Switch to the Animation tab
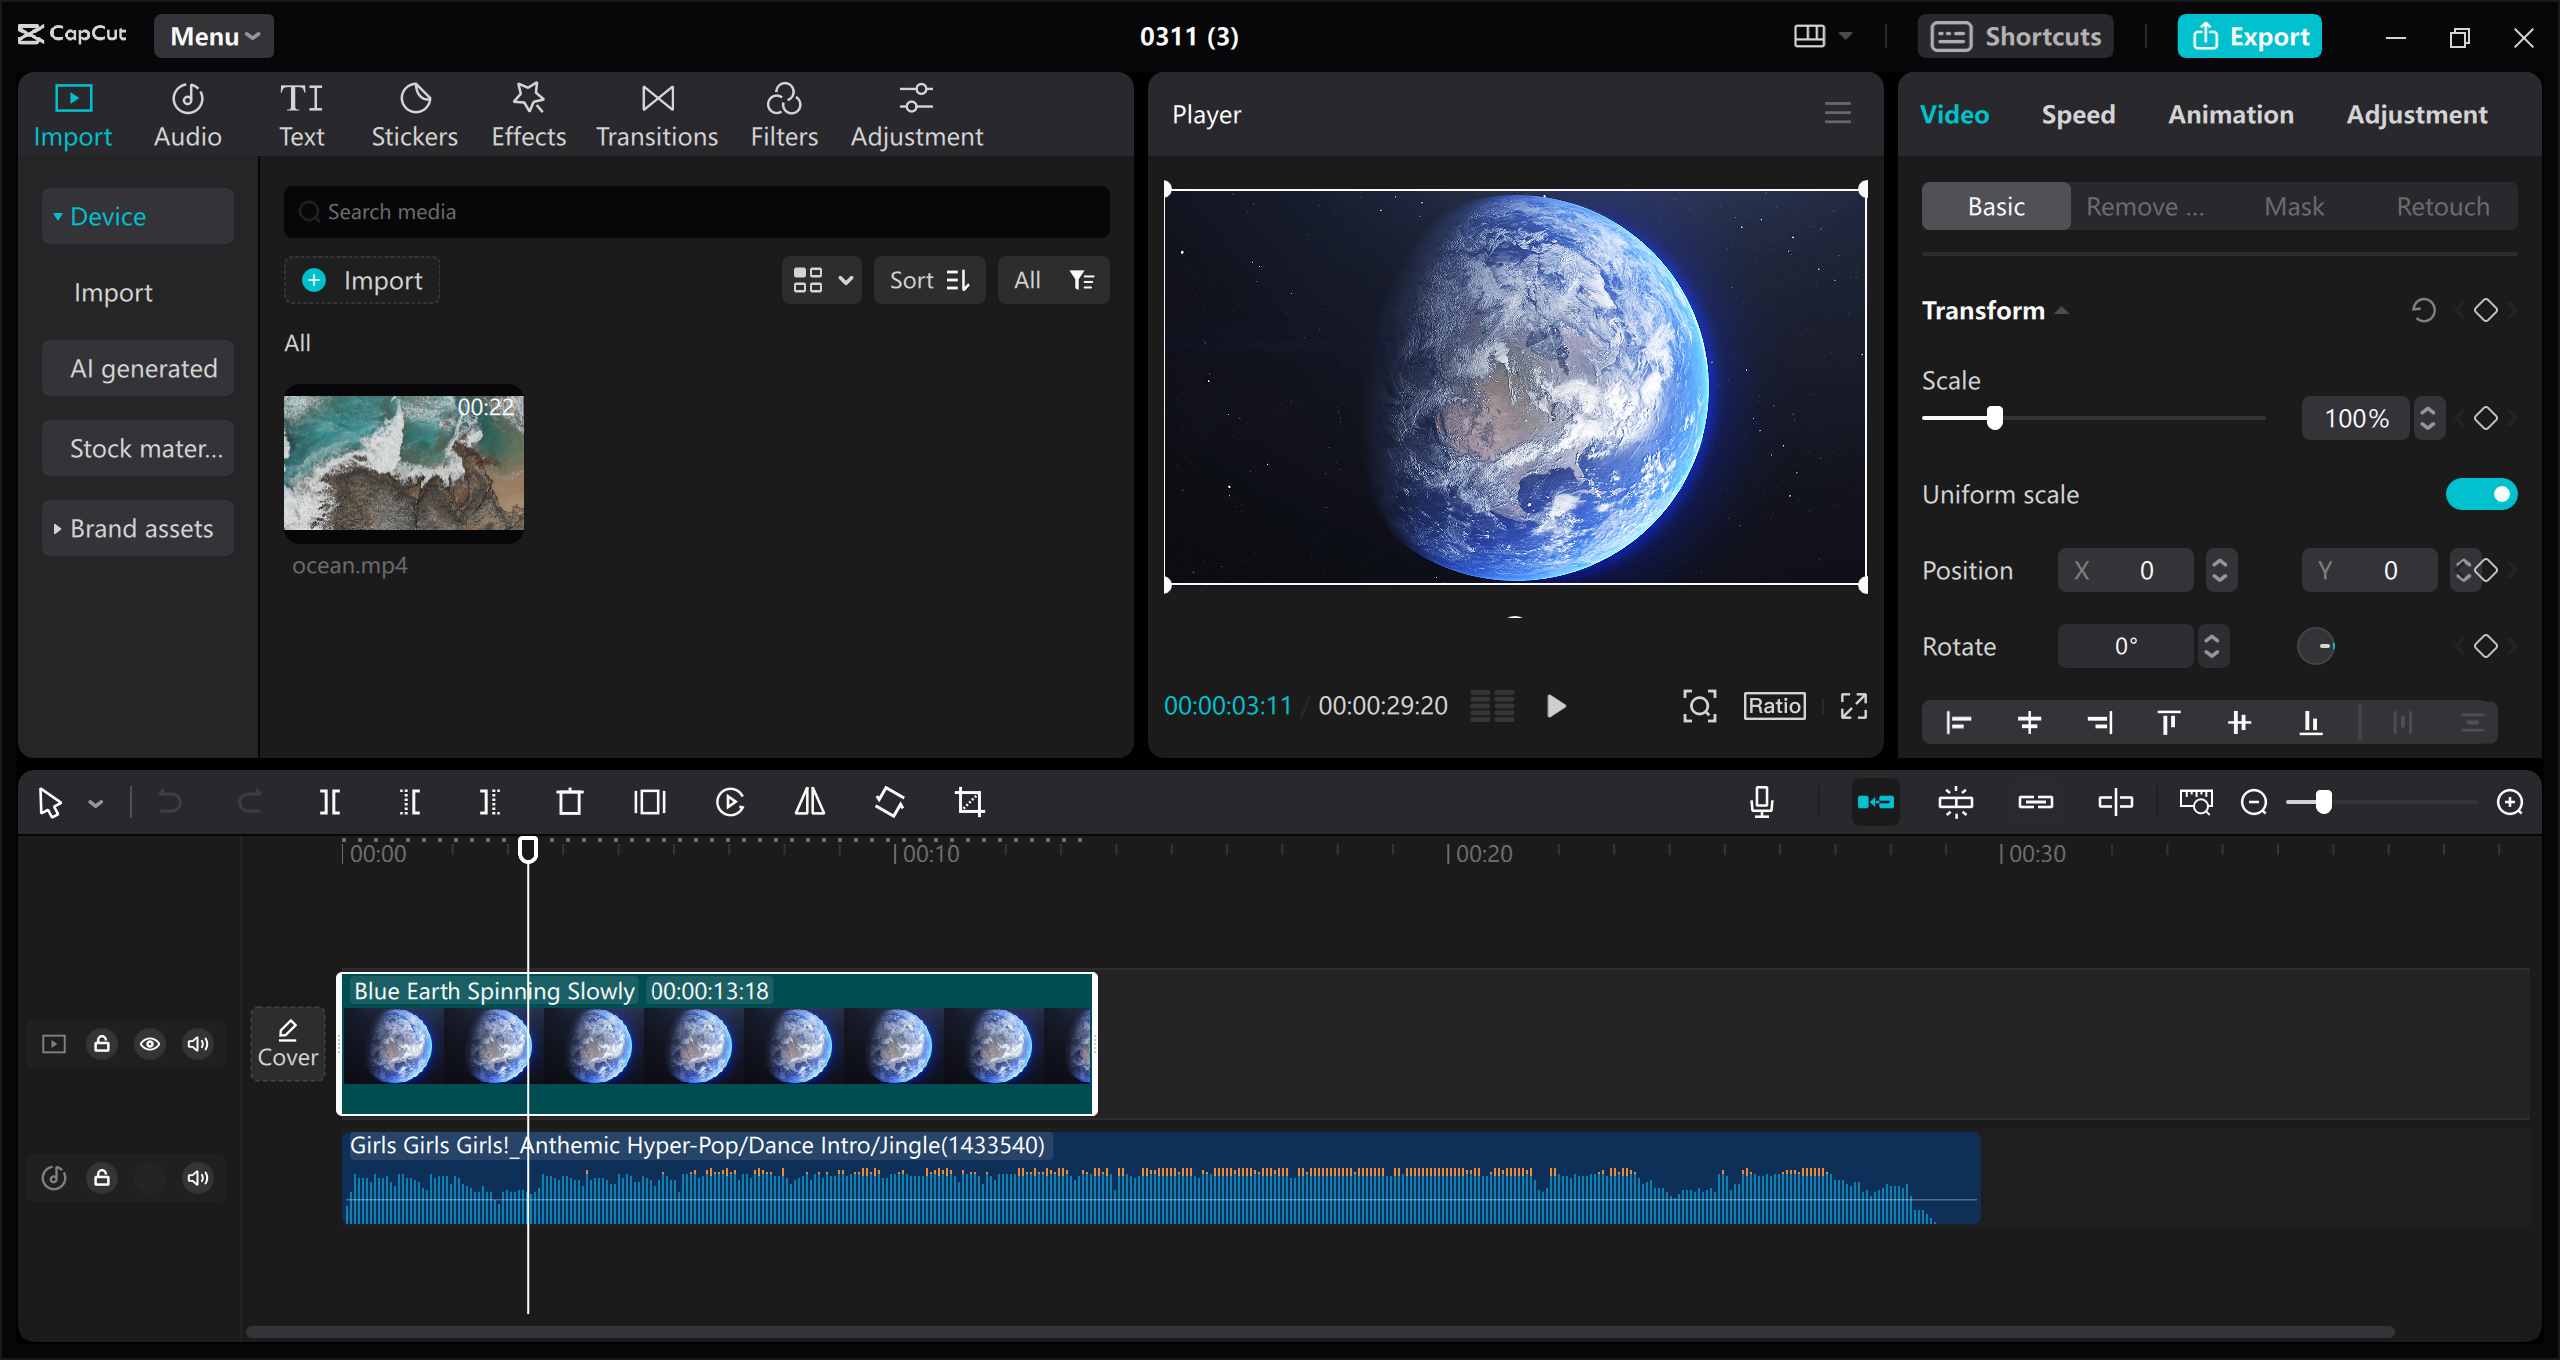 pos(2231,114)
